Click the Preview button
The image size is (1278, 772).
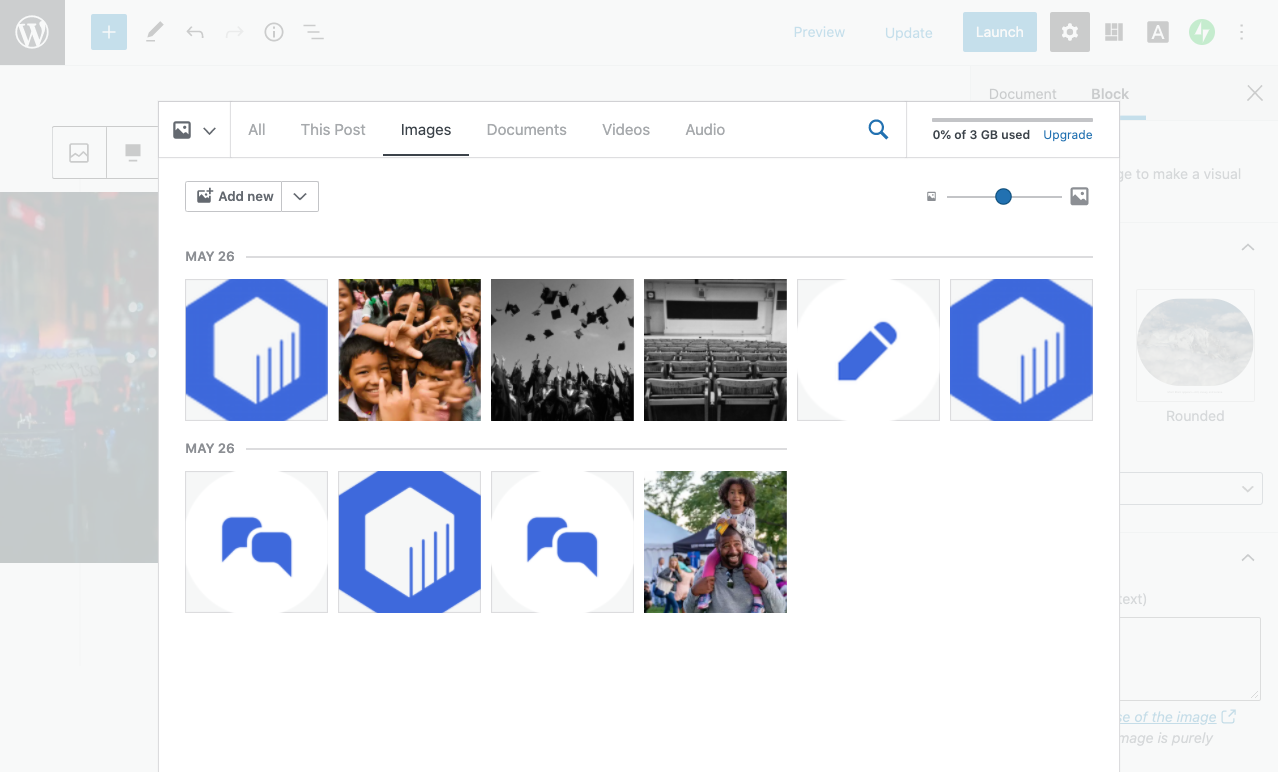coord(819,32)
